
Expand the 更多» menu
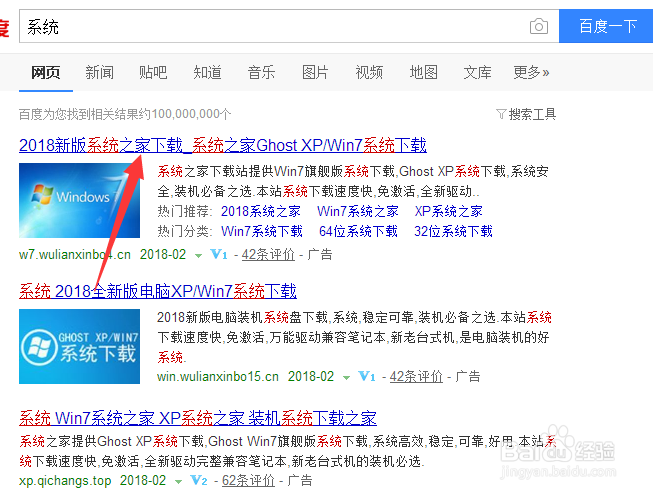[531, 72]
